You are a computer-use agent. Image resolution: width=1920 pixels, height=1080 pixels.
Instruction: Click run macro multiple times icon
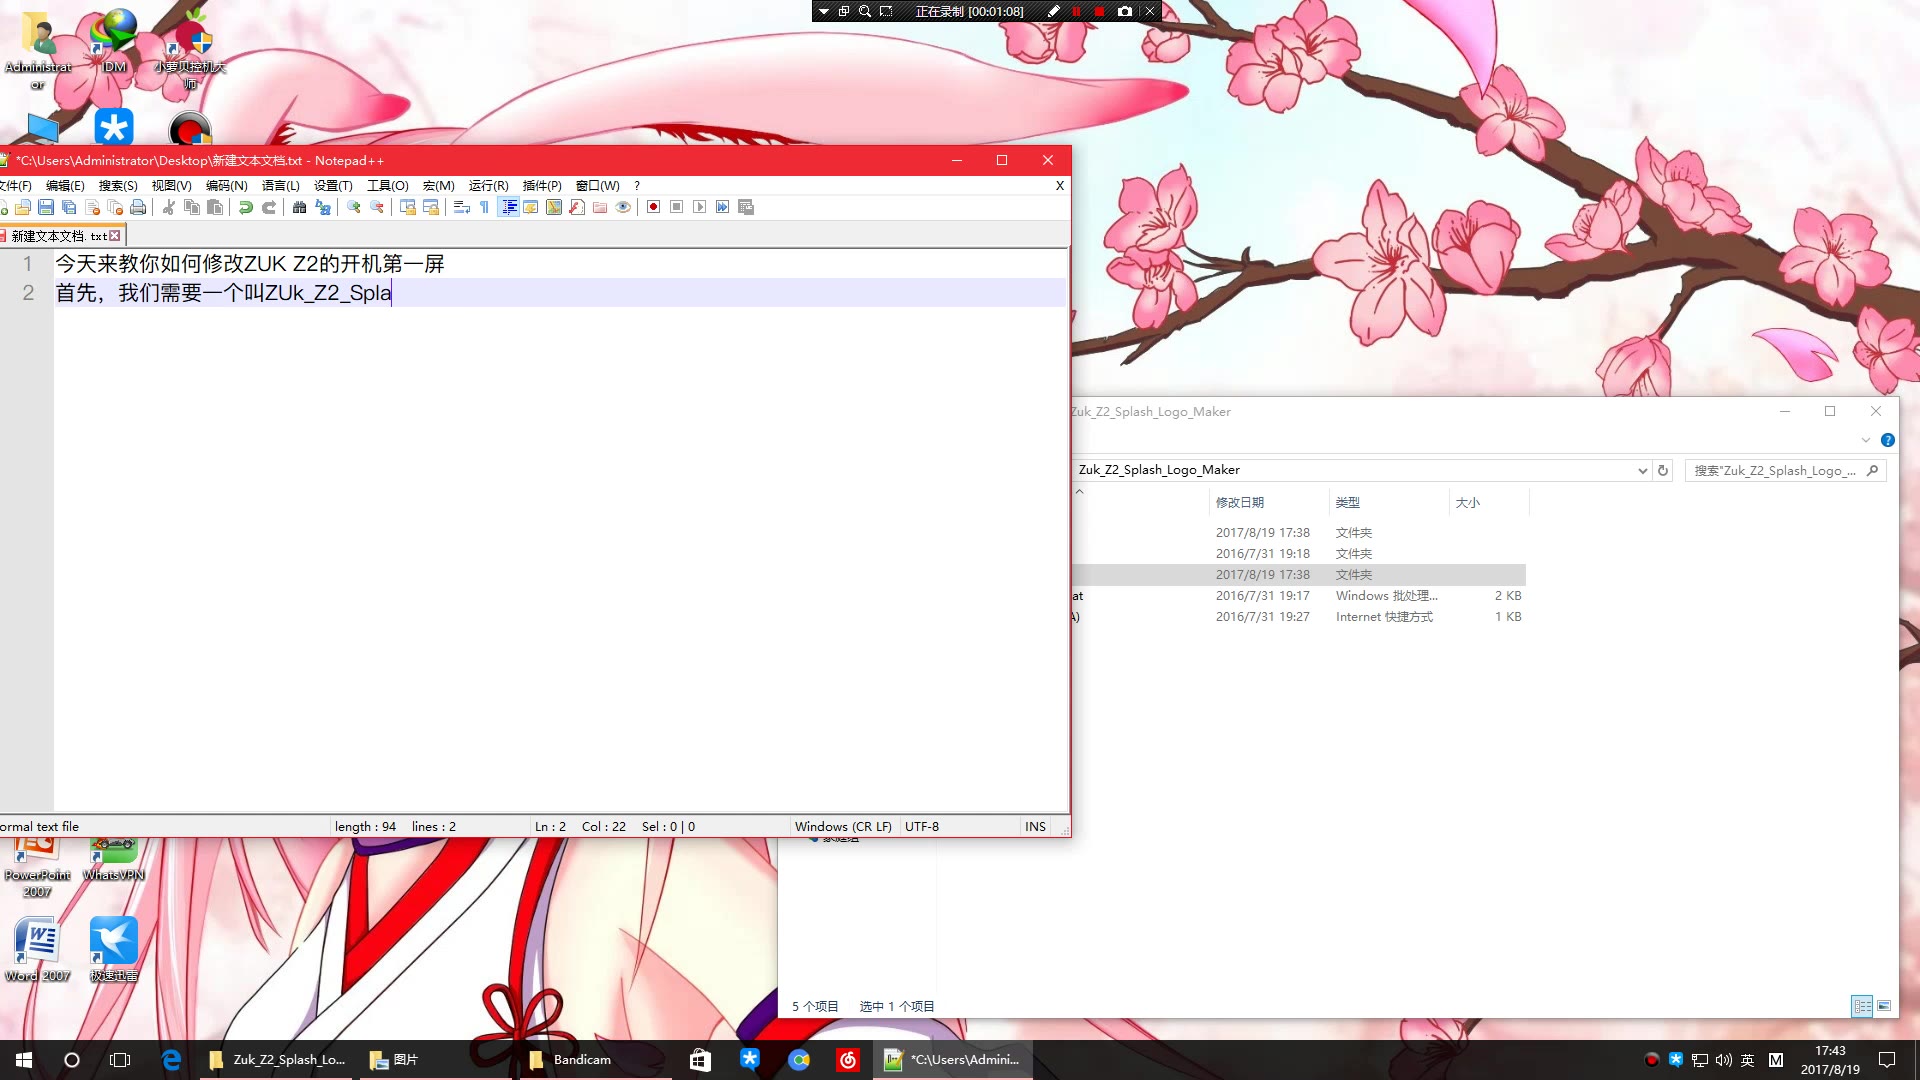pos(723,207)
